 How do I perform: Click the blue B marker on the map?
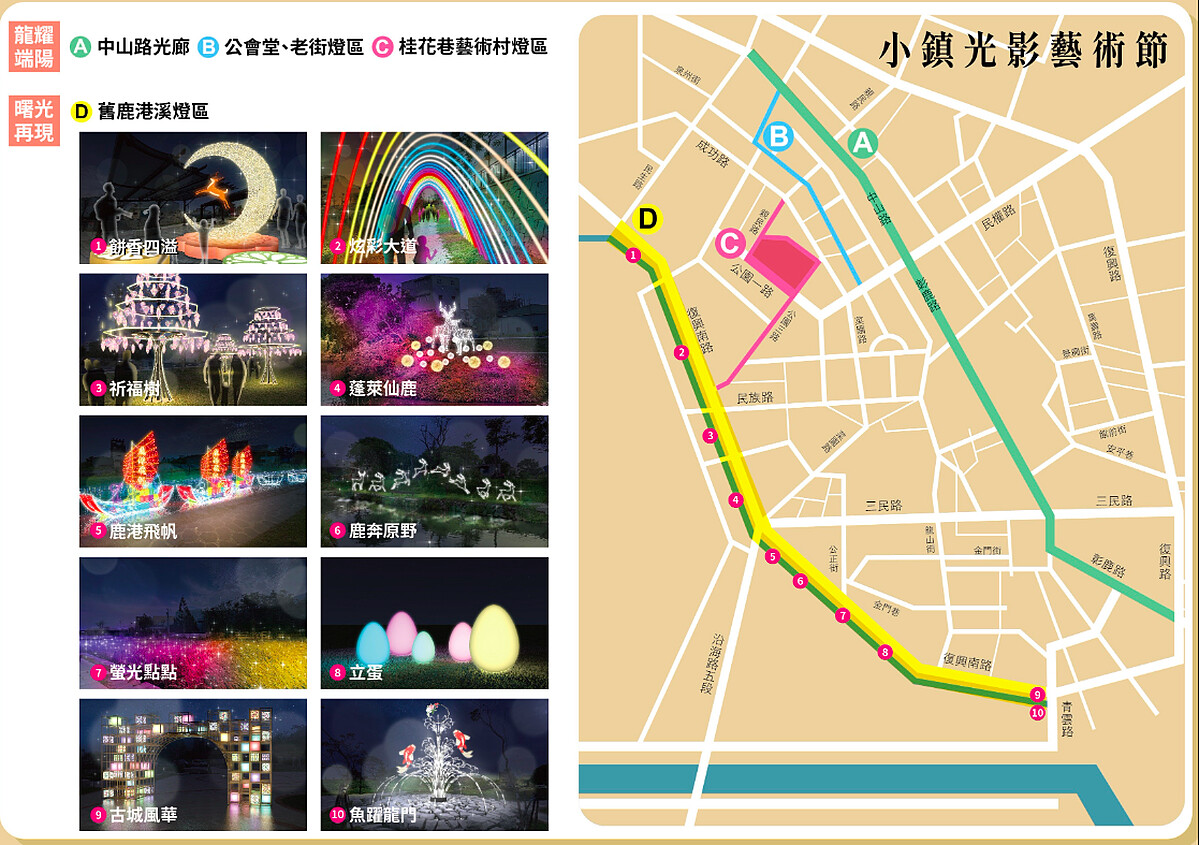pos(779,135)
